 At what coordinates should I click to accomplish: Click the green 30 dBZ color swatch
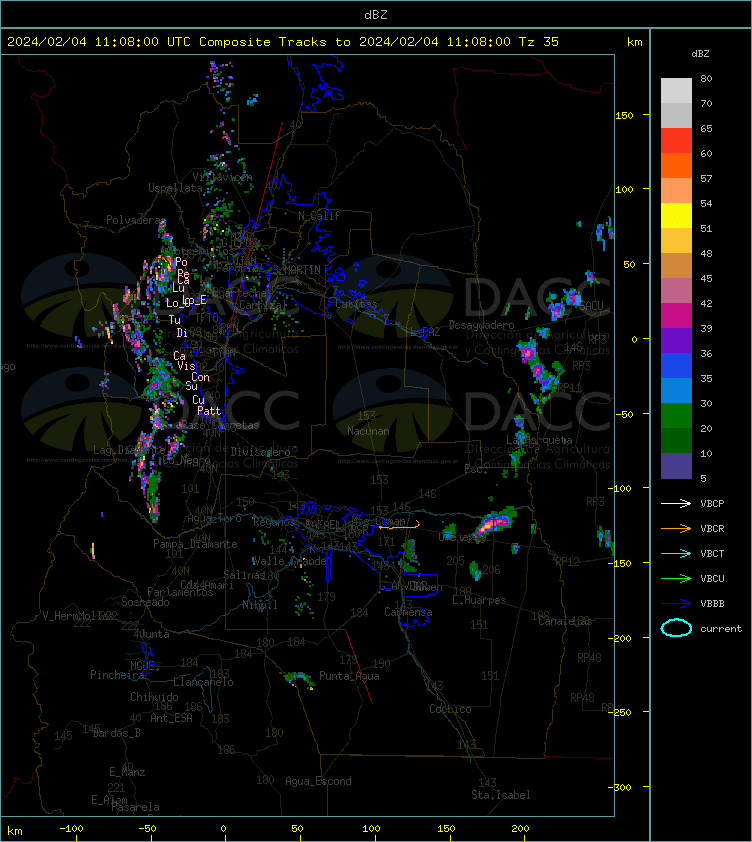(x=676, y=415)
